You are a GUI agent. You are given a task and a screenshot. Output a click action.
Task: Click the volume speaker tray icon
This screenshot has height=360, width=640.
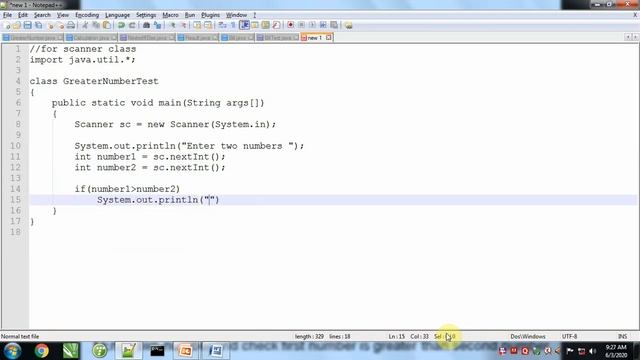[593, 351]
